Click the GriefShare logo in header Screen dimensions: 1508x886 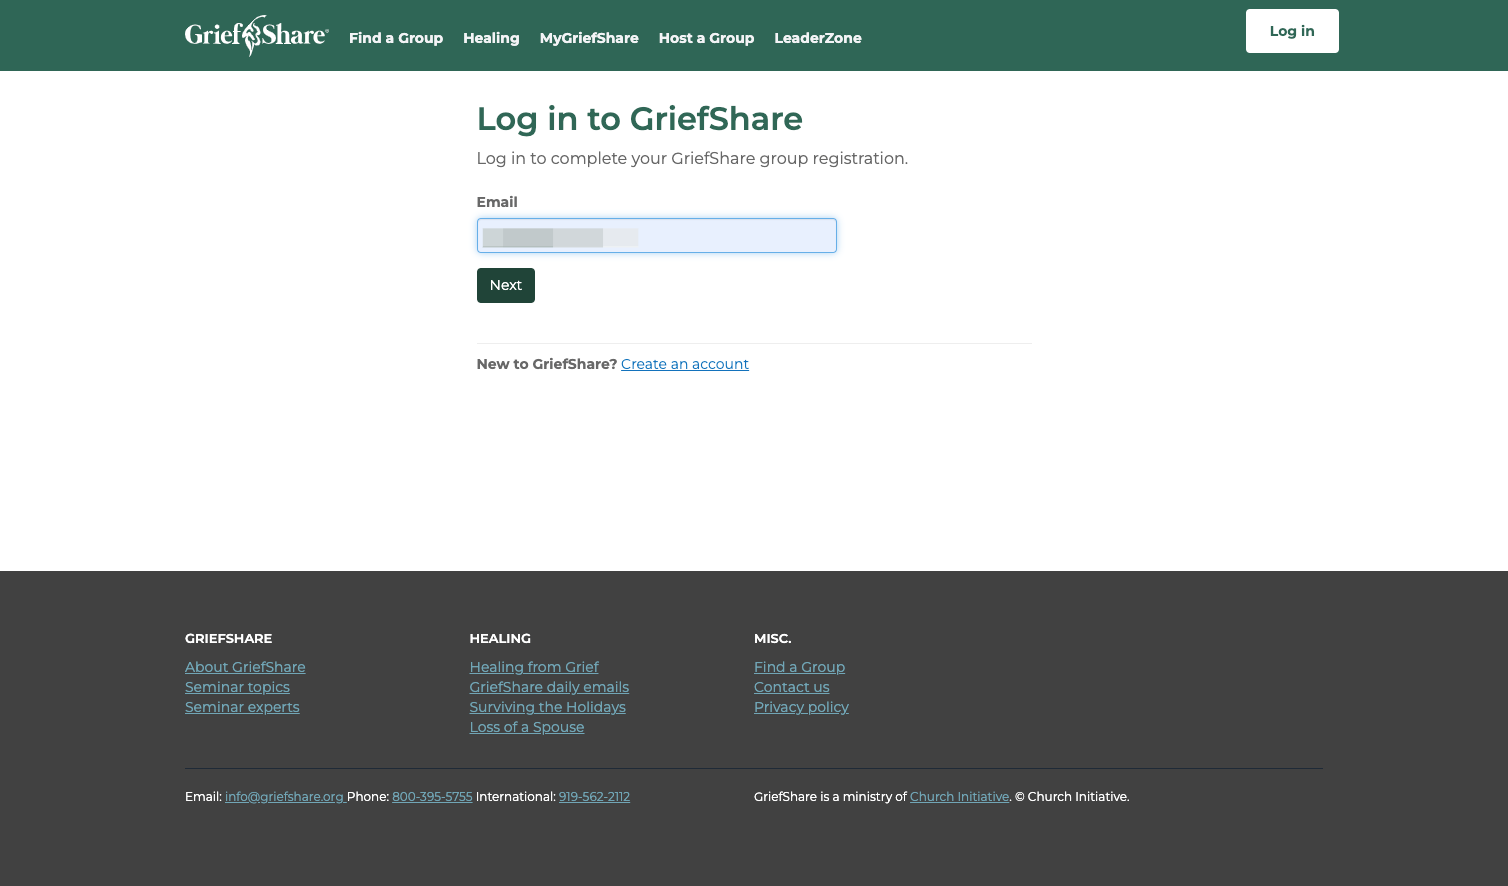coord(257,36)
